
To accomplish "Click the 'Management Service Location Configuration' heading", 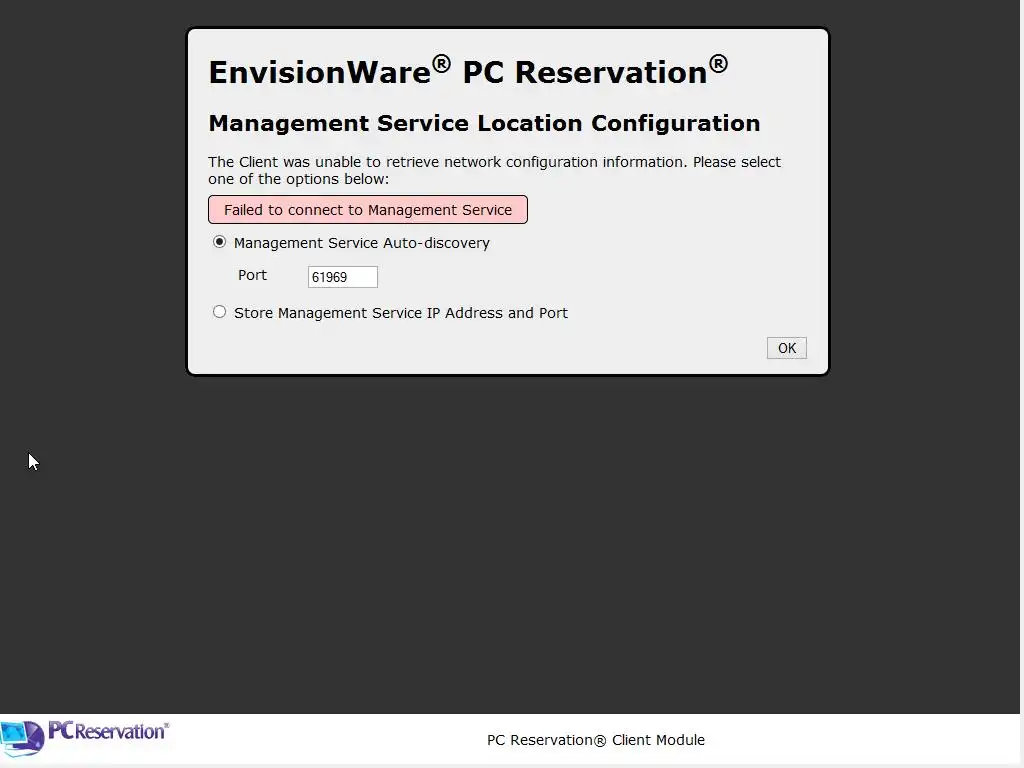I will pos(484,123).
